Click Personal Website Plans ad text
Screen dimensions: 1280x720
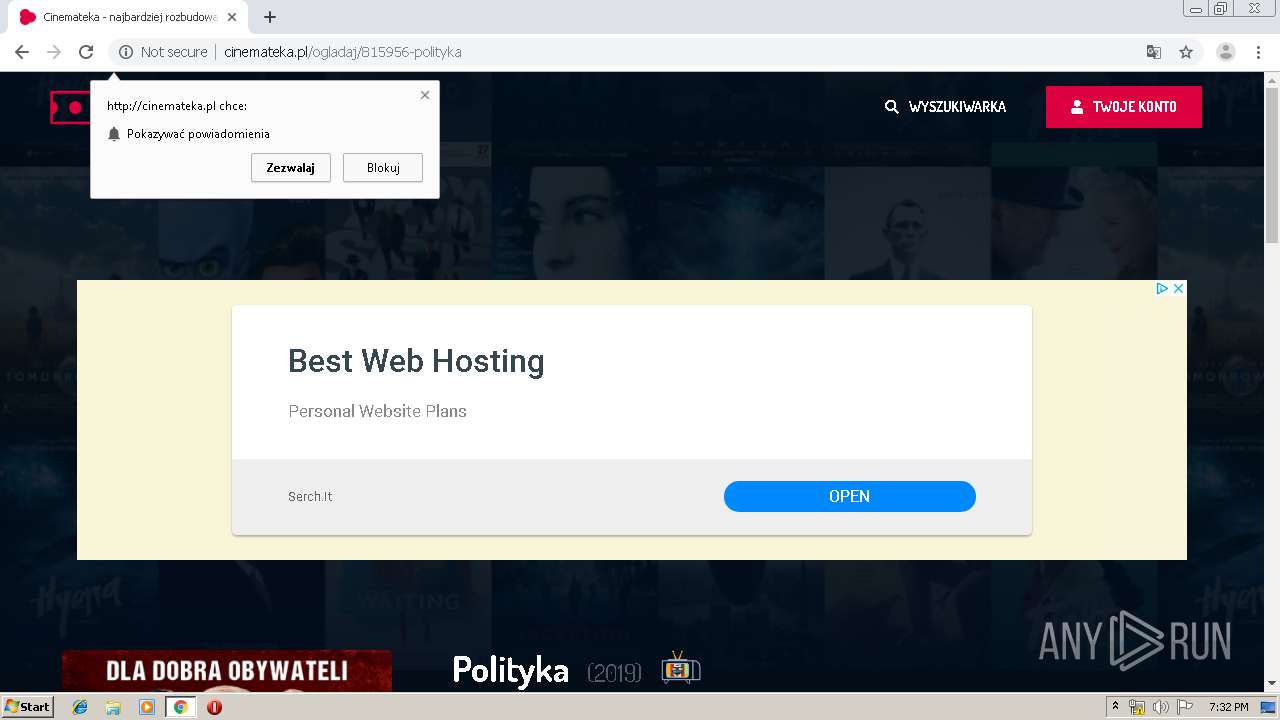[377, 411]
